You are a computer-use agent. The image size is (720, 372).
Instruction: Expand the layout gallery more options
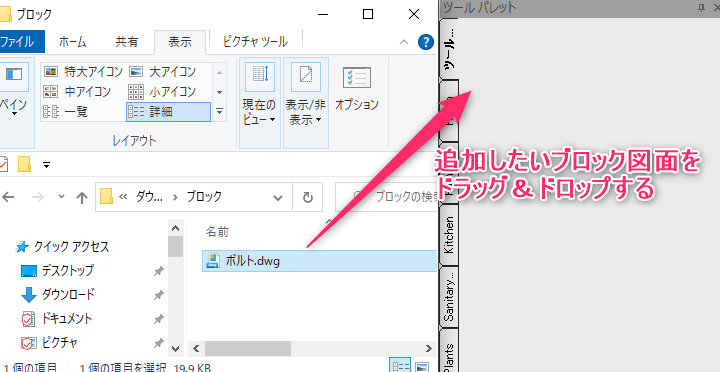(219, 111)
